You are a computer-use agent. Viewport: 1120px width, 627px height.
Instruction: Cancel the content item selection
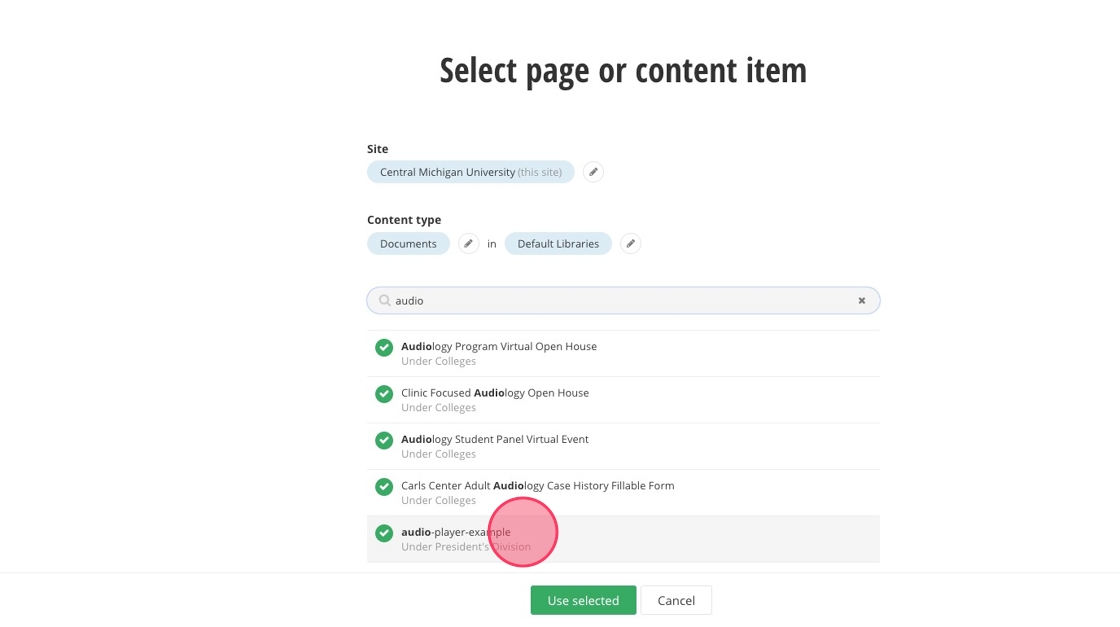click(676, 600)
